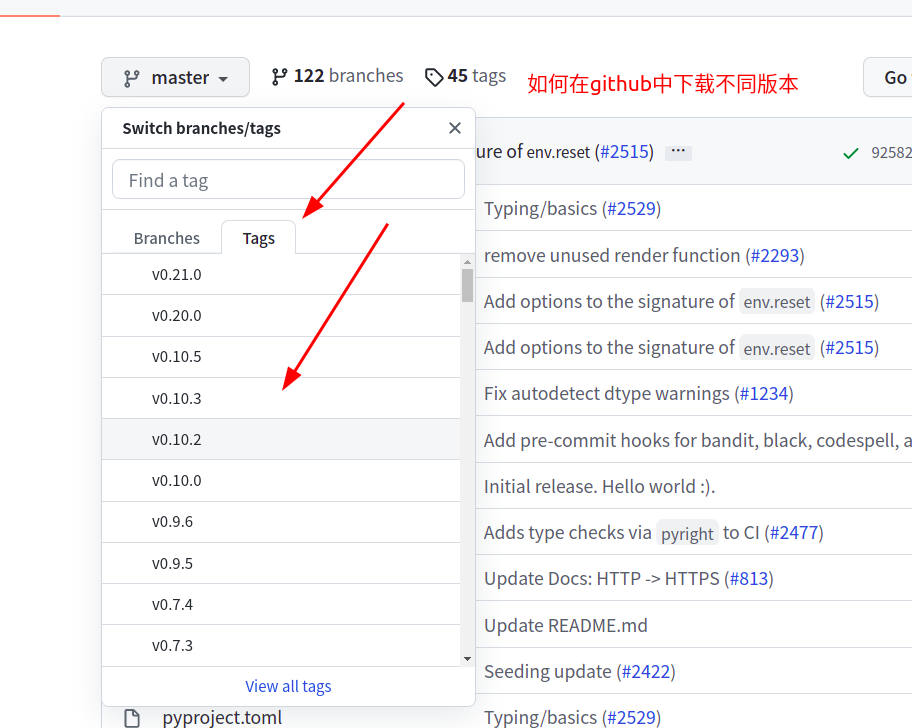
Task: Click the Go to file button
Action: pyautogui.click(x=888, y=77)
